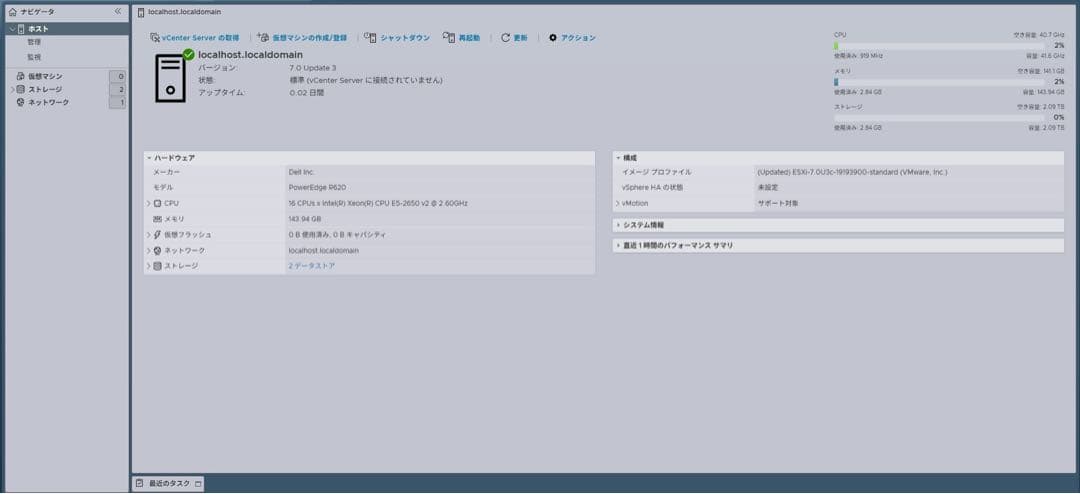Click the 0.02 日間 uptime value
The width and height of the screenshot is (1080, 494).
(x=307, y=92)
